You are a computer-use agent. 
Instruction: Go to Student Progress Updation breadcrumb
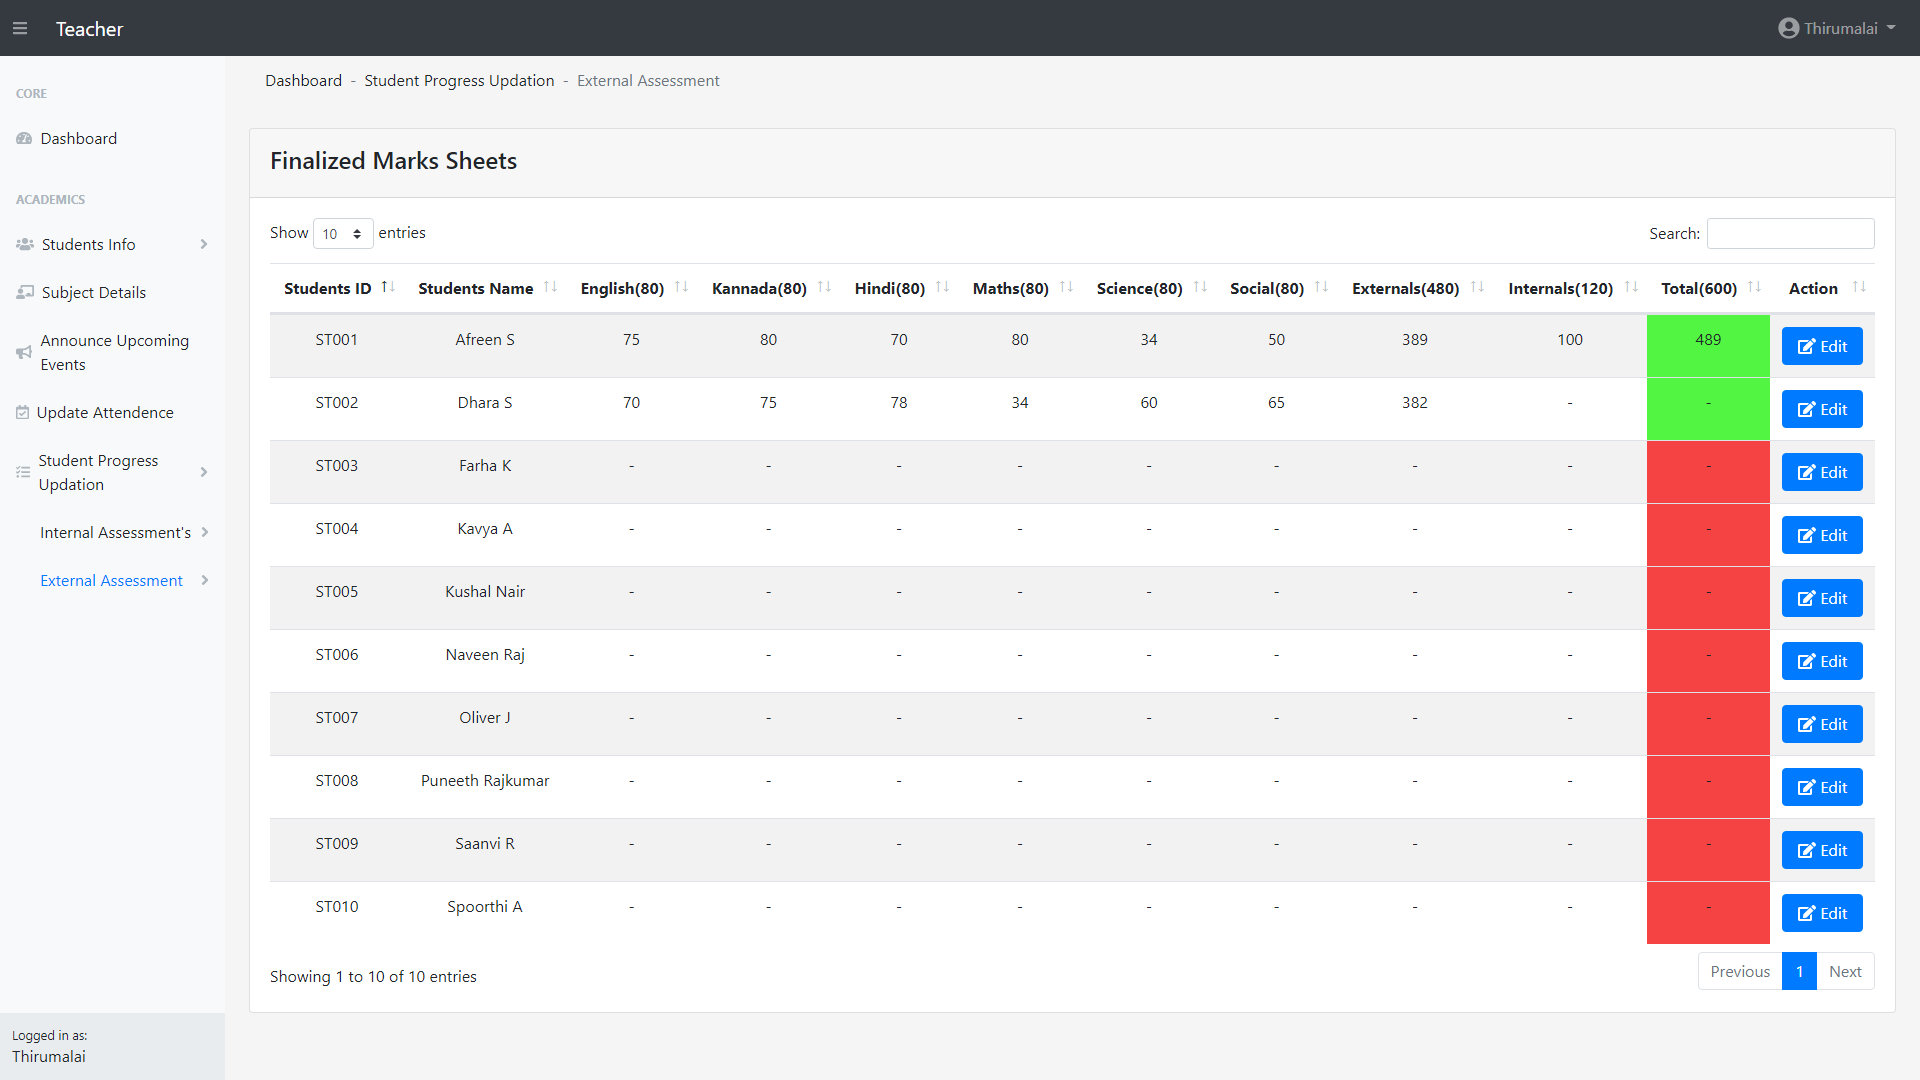pos(459,81)
